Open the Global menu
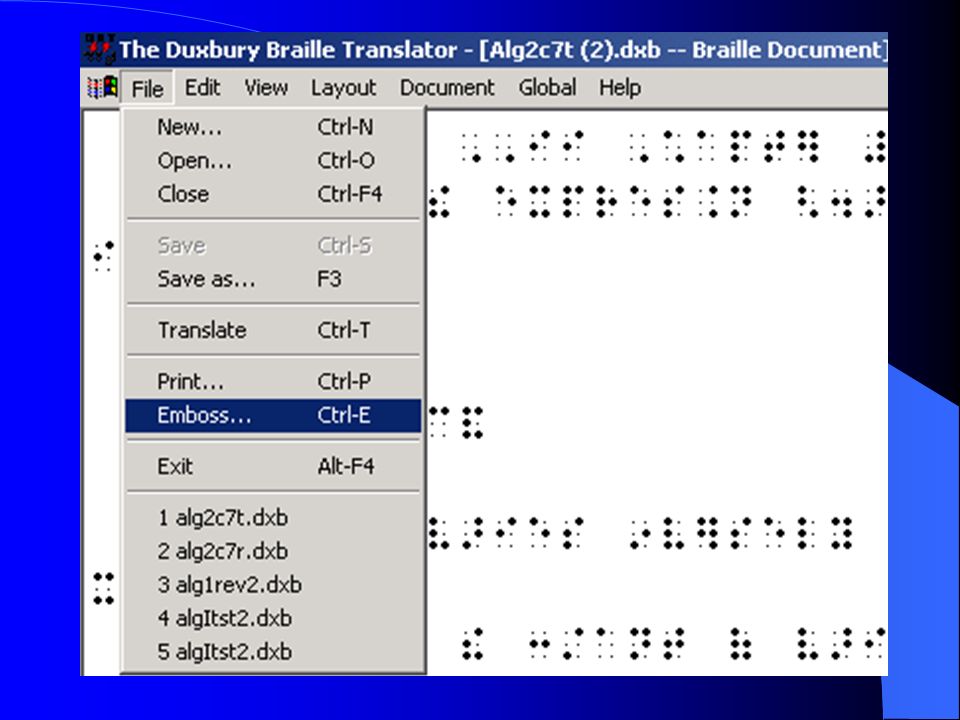The image size is (960, 720). 547,88
